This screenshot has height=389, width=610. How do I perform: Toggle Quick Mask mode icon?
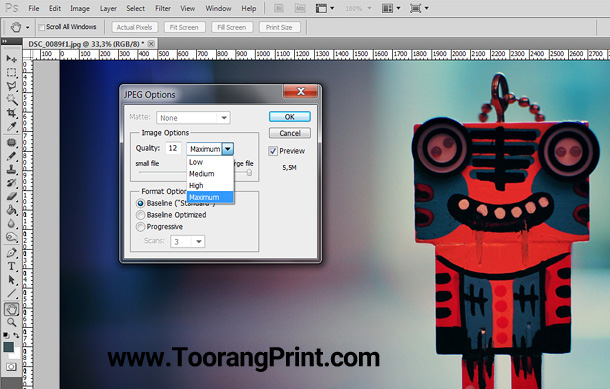tap(11, 367)
